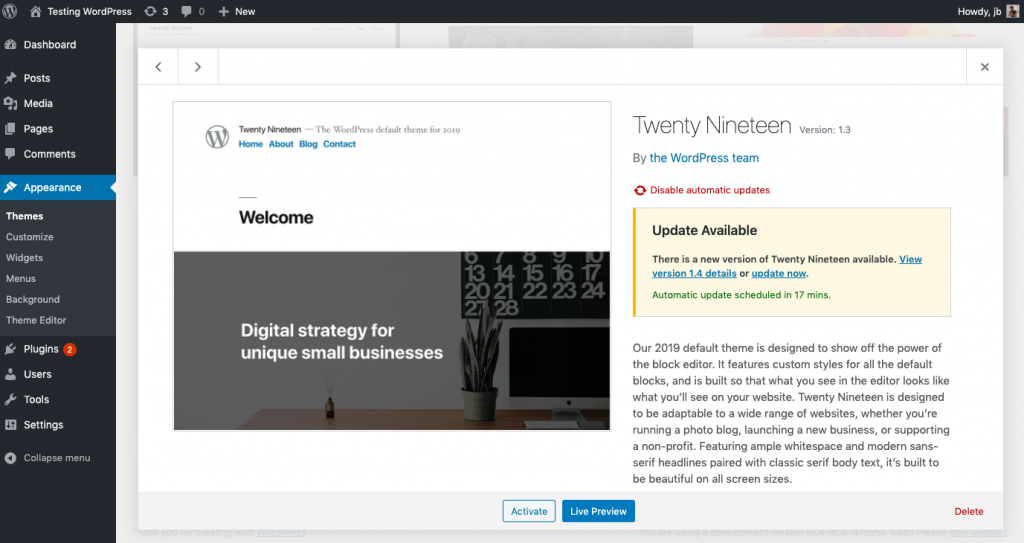Disable automatic updates for Twenty Nineteen
This screenshot has width=1024, height=543.
coord(710,190)
